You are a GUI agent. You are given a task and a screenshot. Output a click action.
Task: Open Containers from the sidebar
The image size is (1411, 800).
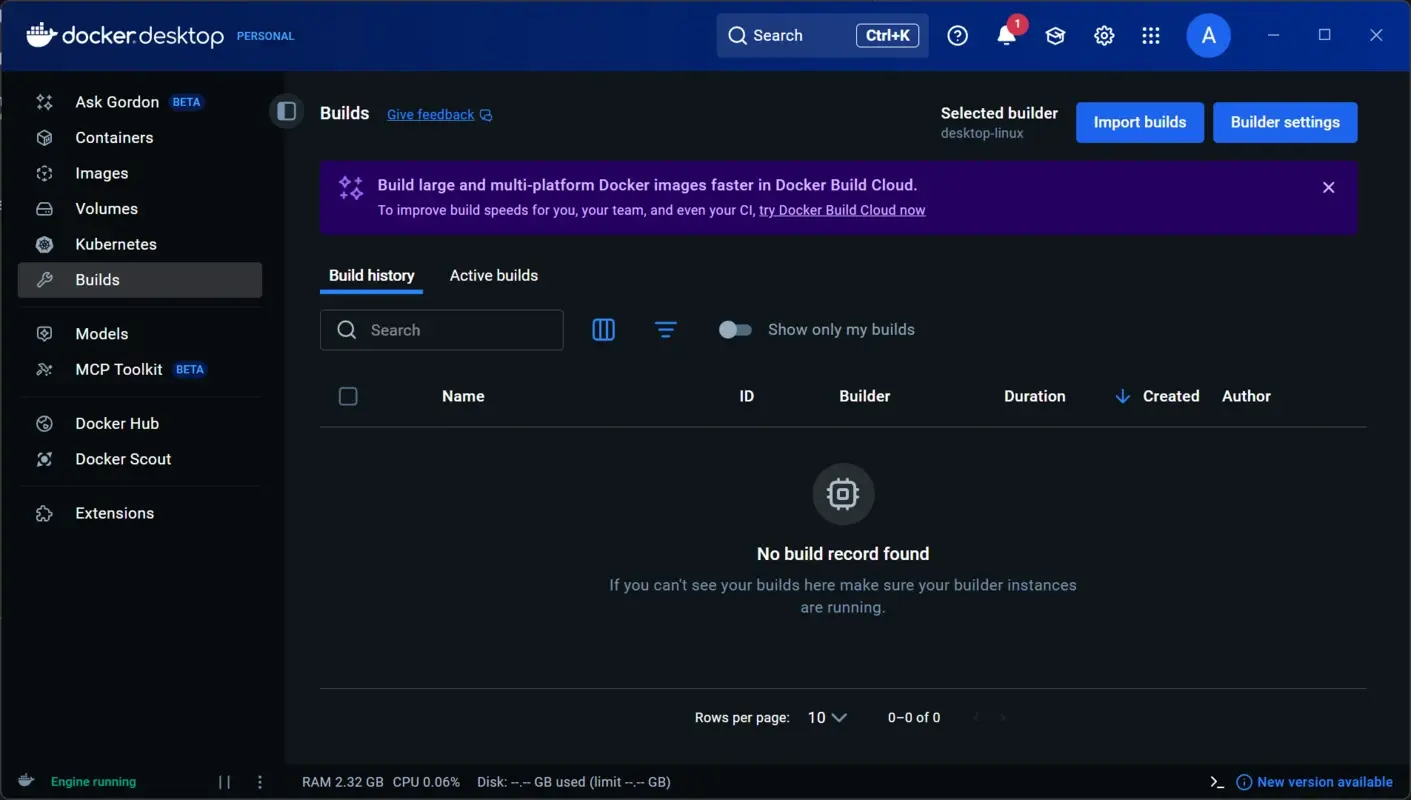[x=114, y=137]
